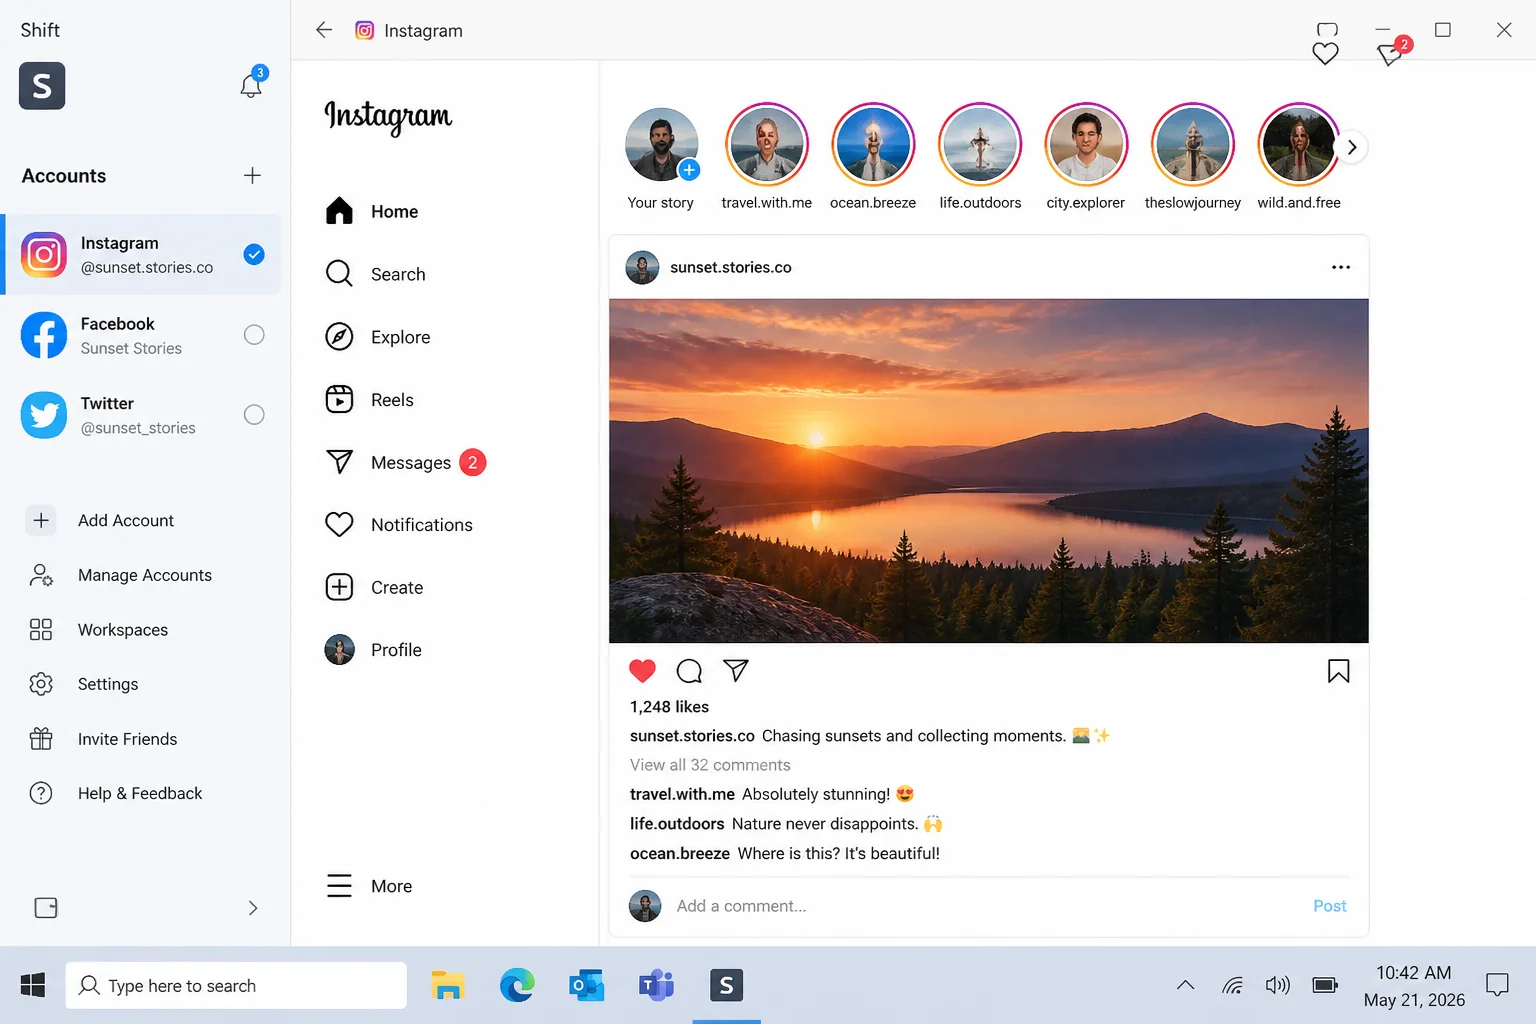Viewport: 1536px width, 1024px height.
Task: View city.explorer story
Action: (1086, 146)
